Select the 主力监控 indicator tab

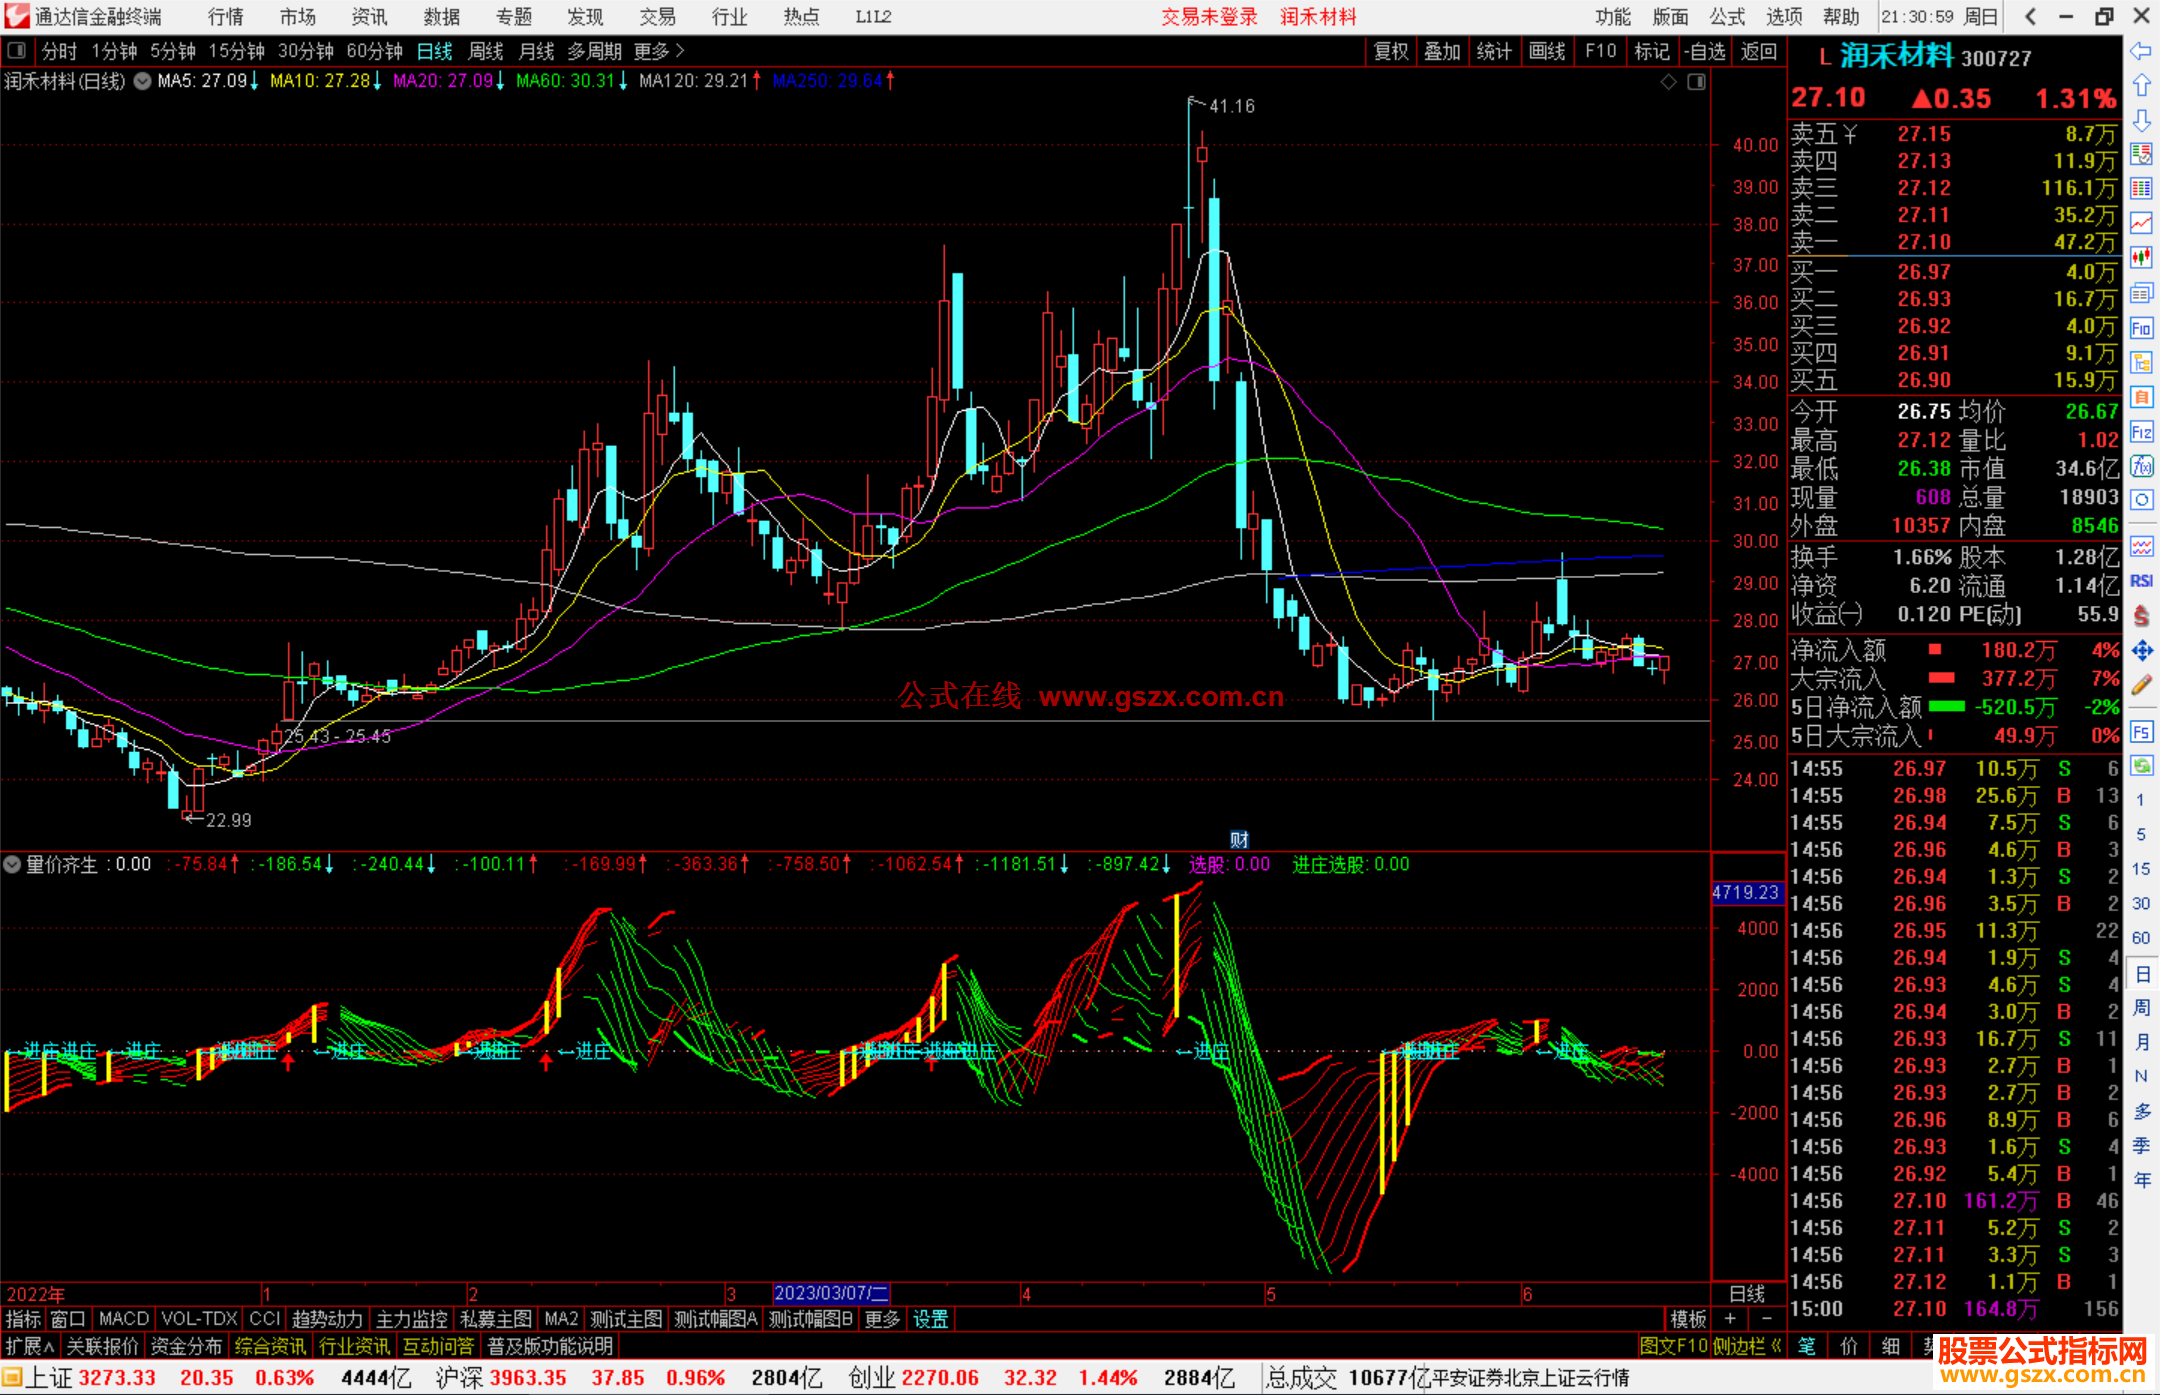tap(412, 1319)
